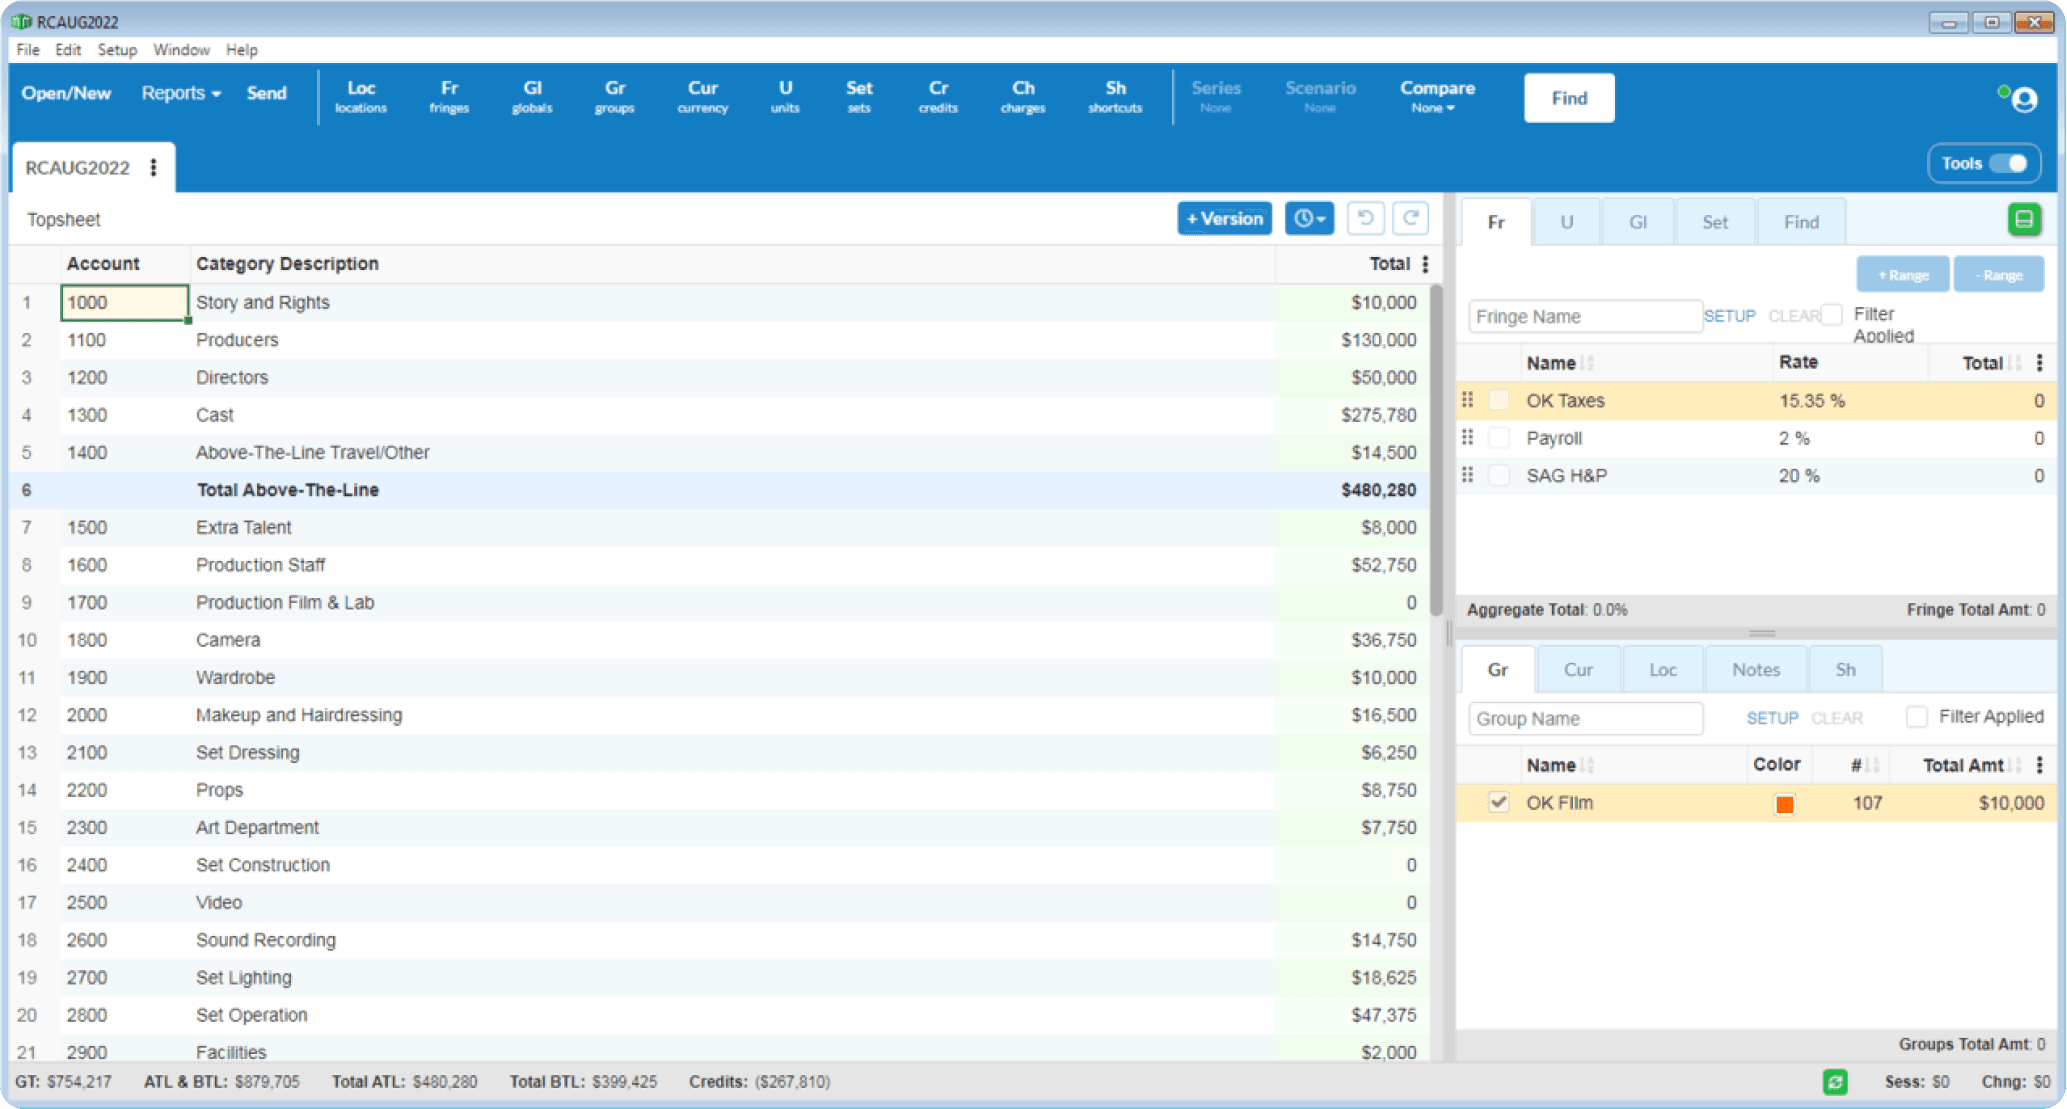Screen dimensions: 2067x1109
Task: Click the OK Film orange color swatch
Action: tap(1784, 804)
